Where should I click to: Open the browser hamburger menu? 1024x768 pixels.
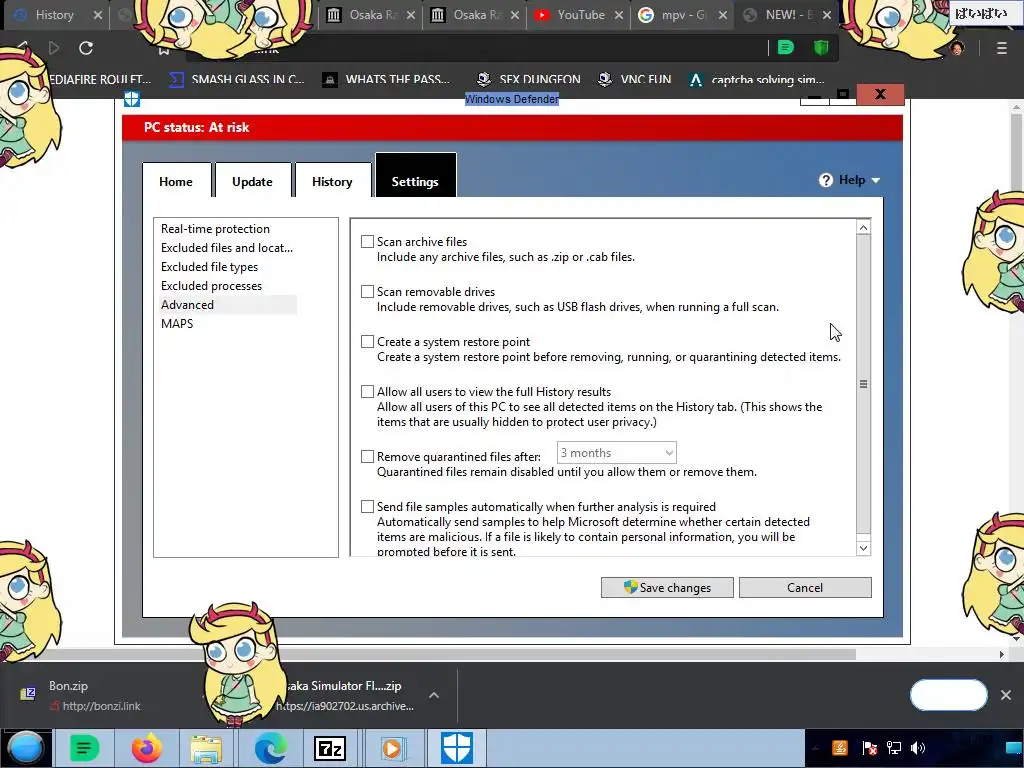coord(1001,48)
